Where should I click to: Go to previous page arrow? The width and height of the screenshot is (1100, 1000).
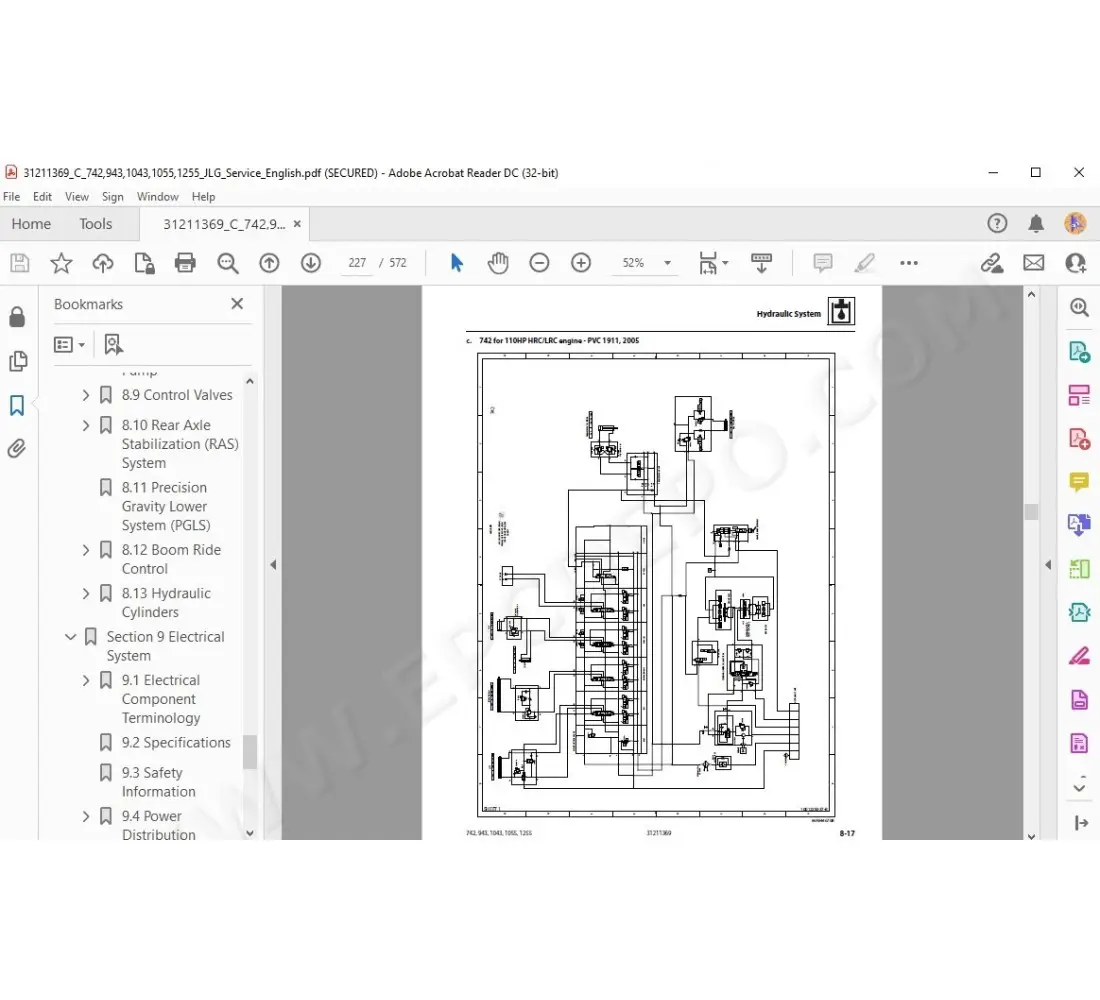tap(269, 263)
